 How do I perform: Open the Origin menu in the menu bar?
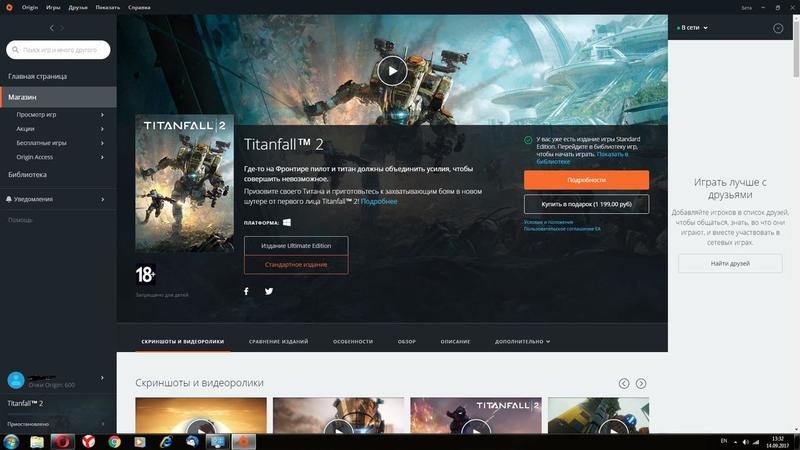[30, 8]
